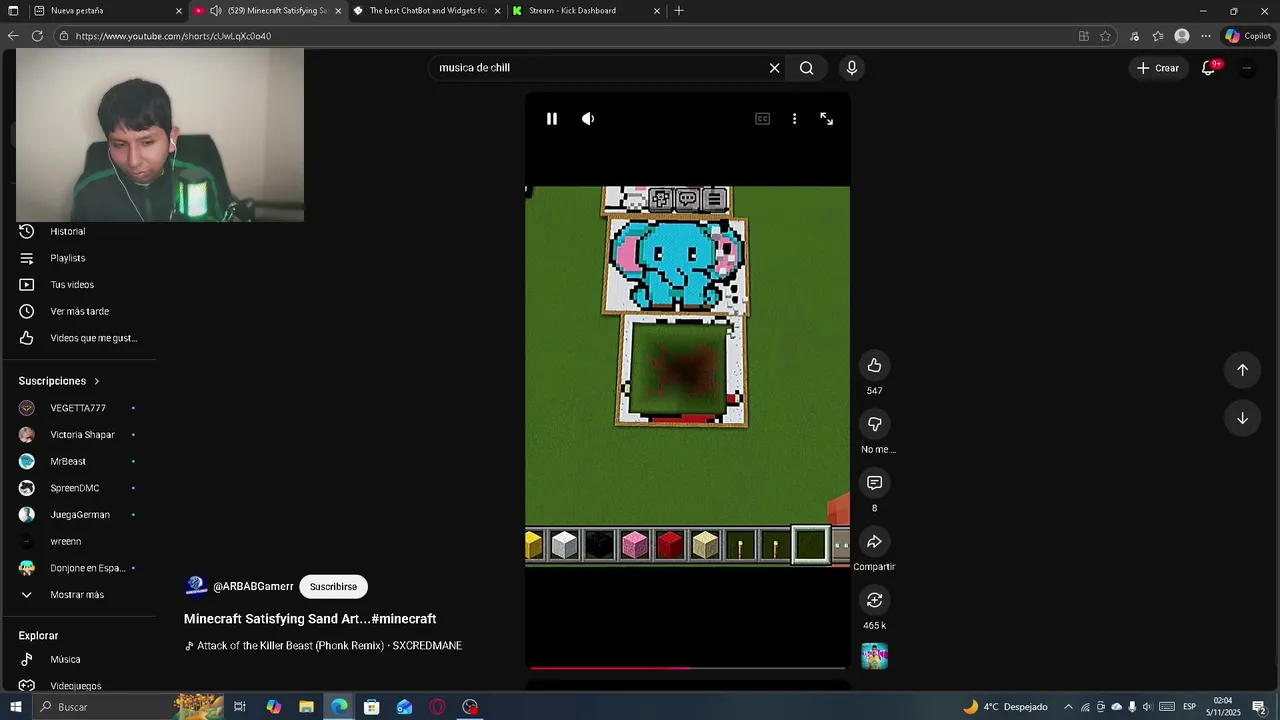Go to the next Short
Viewport: 1280px width, 720px height.
[x=1242, y=418]
